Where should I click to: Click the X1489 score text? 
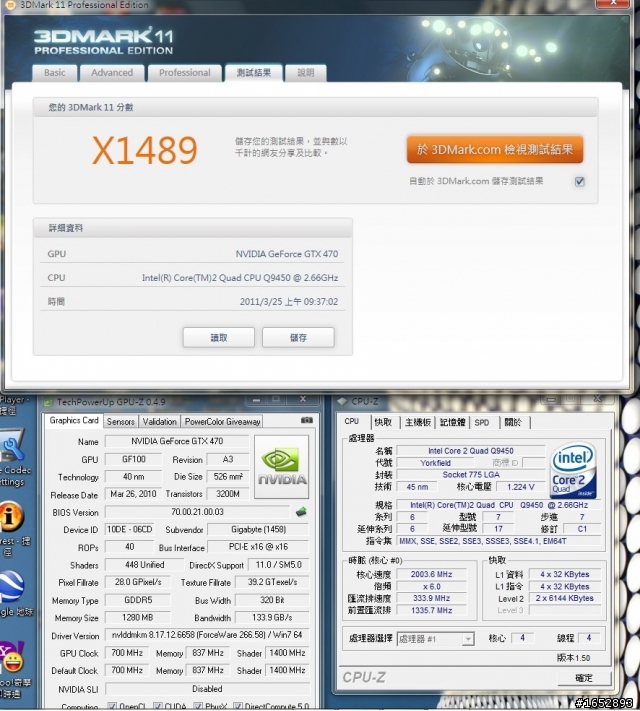145,150
